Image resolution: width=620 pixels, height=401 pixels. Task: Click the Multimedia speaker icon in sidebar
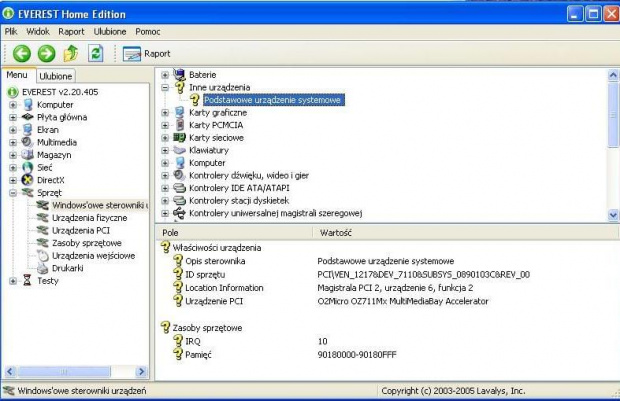(x=27, y=142)
